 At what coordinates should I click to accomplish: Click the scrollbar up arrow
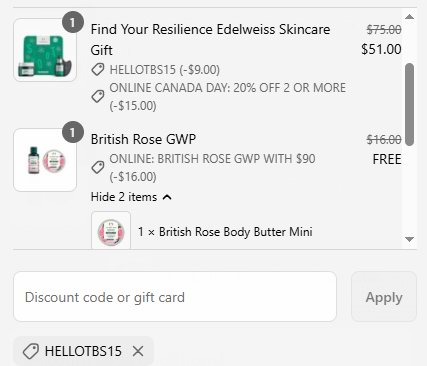coord(409,17)
